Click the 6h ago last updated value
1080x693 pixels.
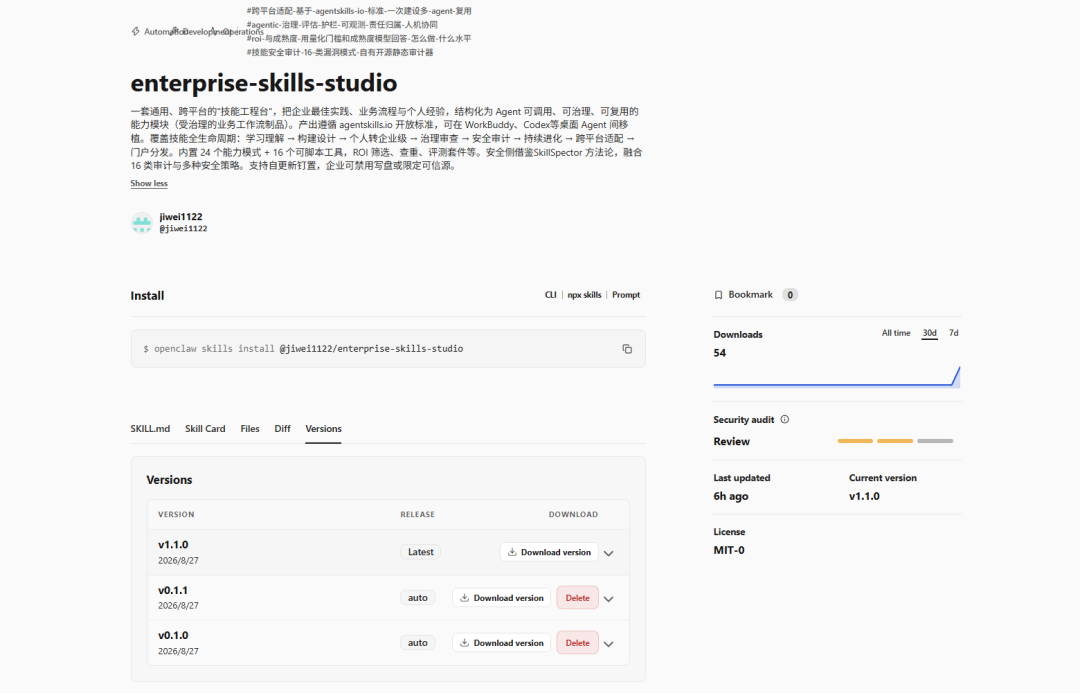[x=731, y=497]
